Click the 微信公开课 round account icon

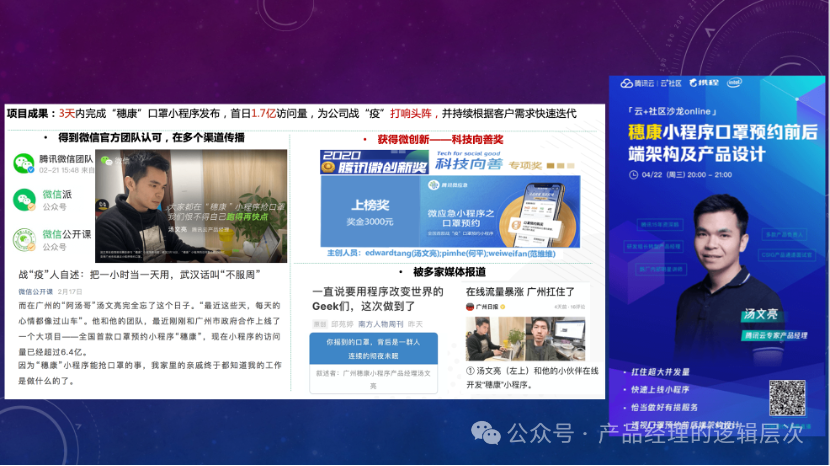pyautogui.click(x=24, y=239)
